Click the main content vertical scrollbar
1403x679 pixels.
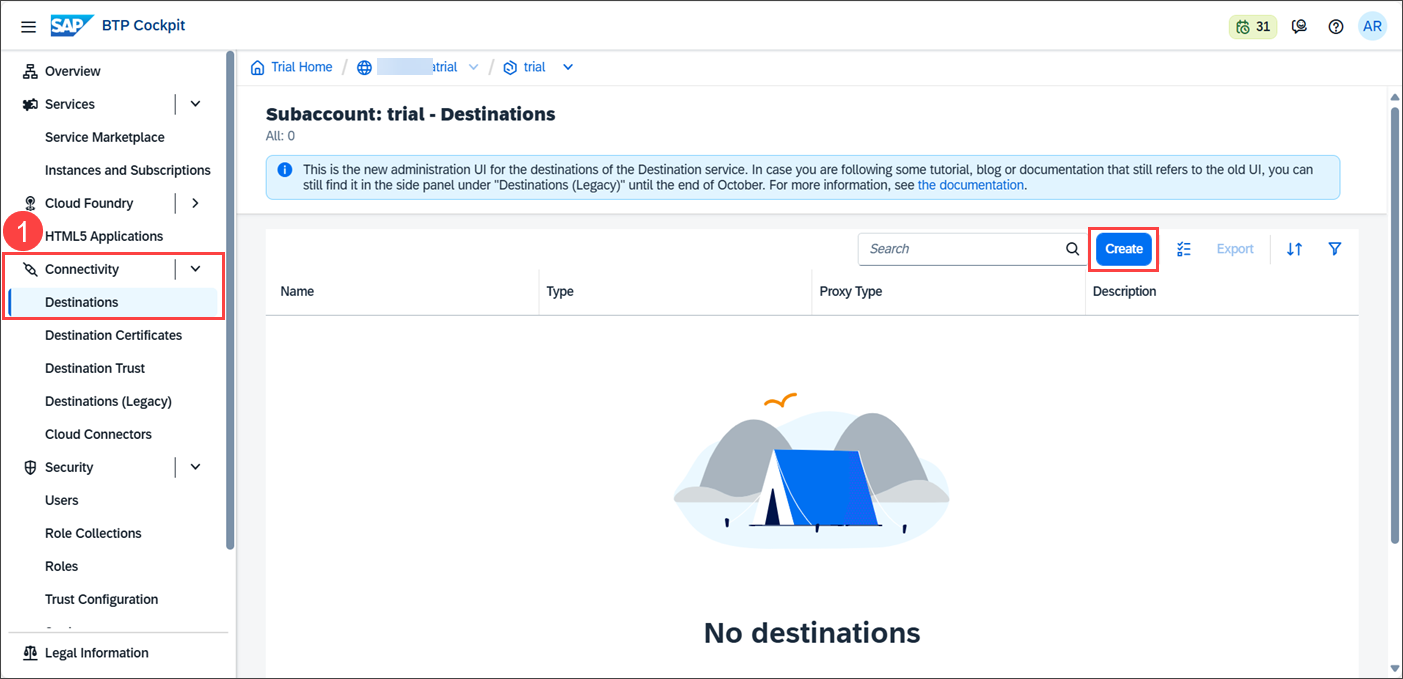(1395, 325)
